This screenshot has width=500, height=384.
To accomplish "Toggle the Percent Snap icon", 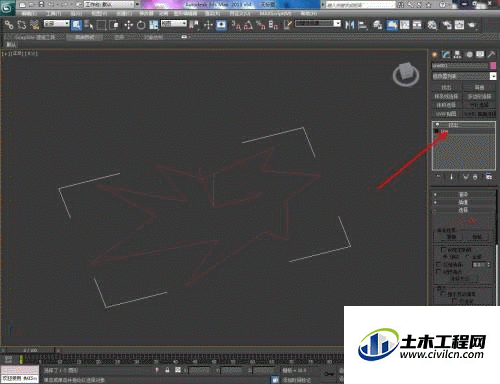I will click(x=260, y=25).
